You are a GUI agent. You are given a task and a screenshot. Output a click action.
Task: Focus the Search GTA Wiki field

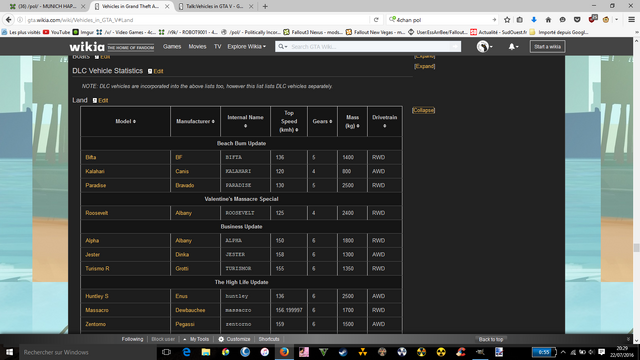coord(369,47)
